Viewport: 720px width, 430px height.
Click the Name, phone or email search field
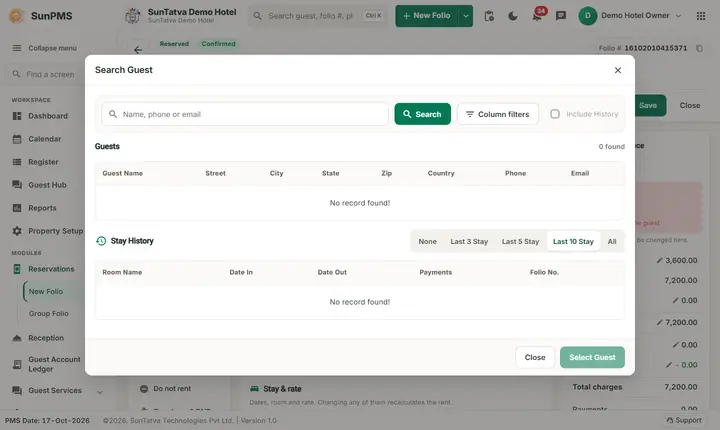pos(245,114)
